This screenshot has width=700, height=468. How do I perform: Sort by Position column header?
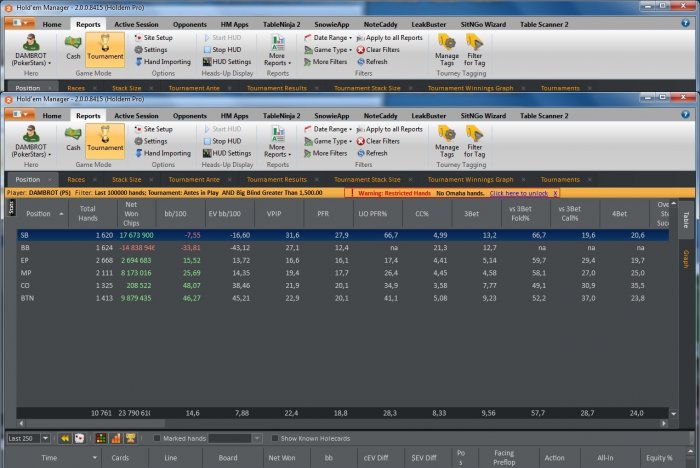pyautogui.click(x=42, y=213)
